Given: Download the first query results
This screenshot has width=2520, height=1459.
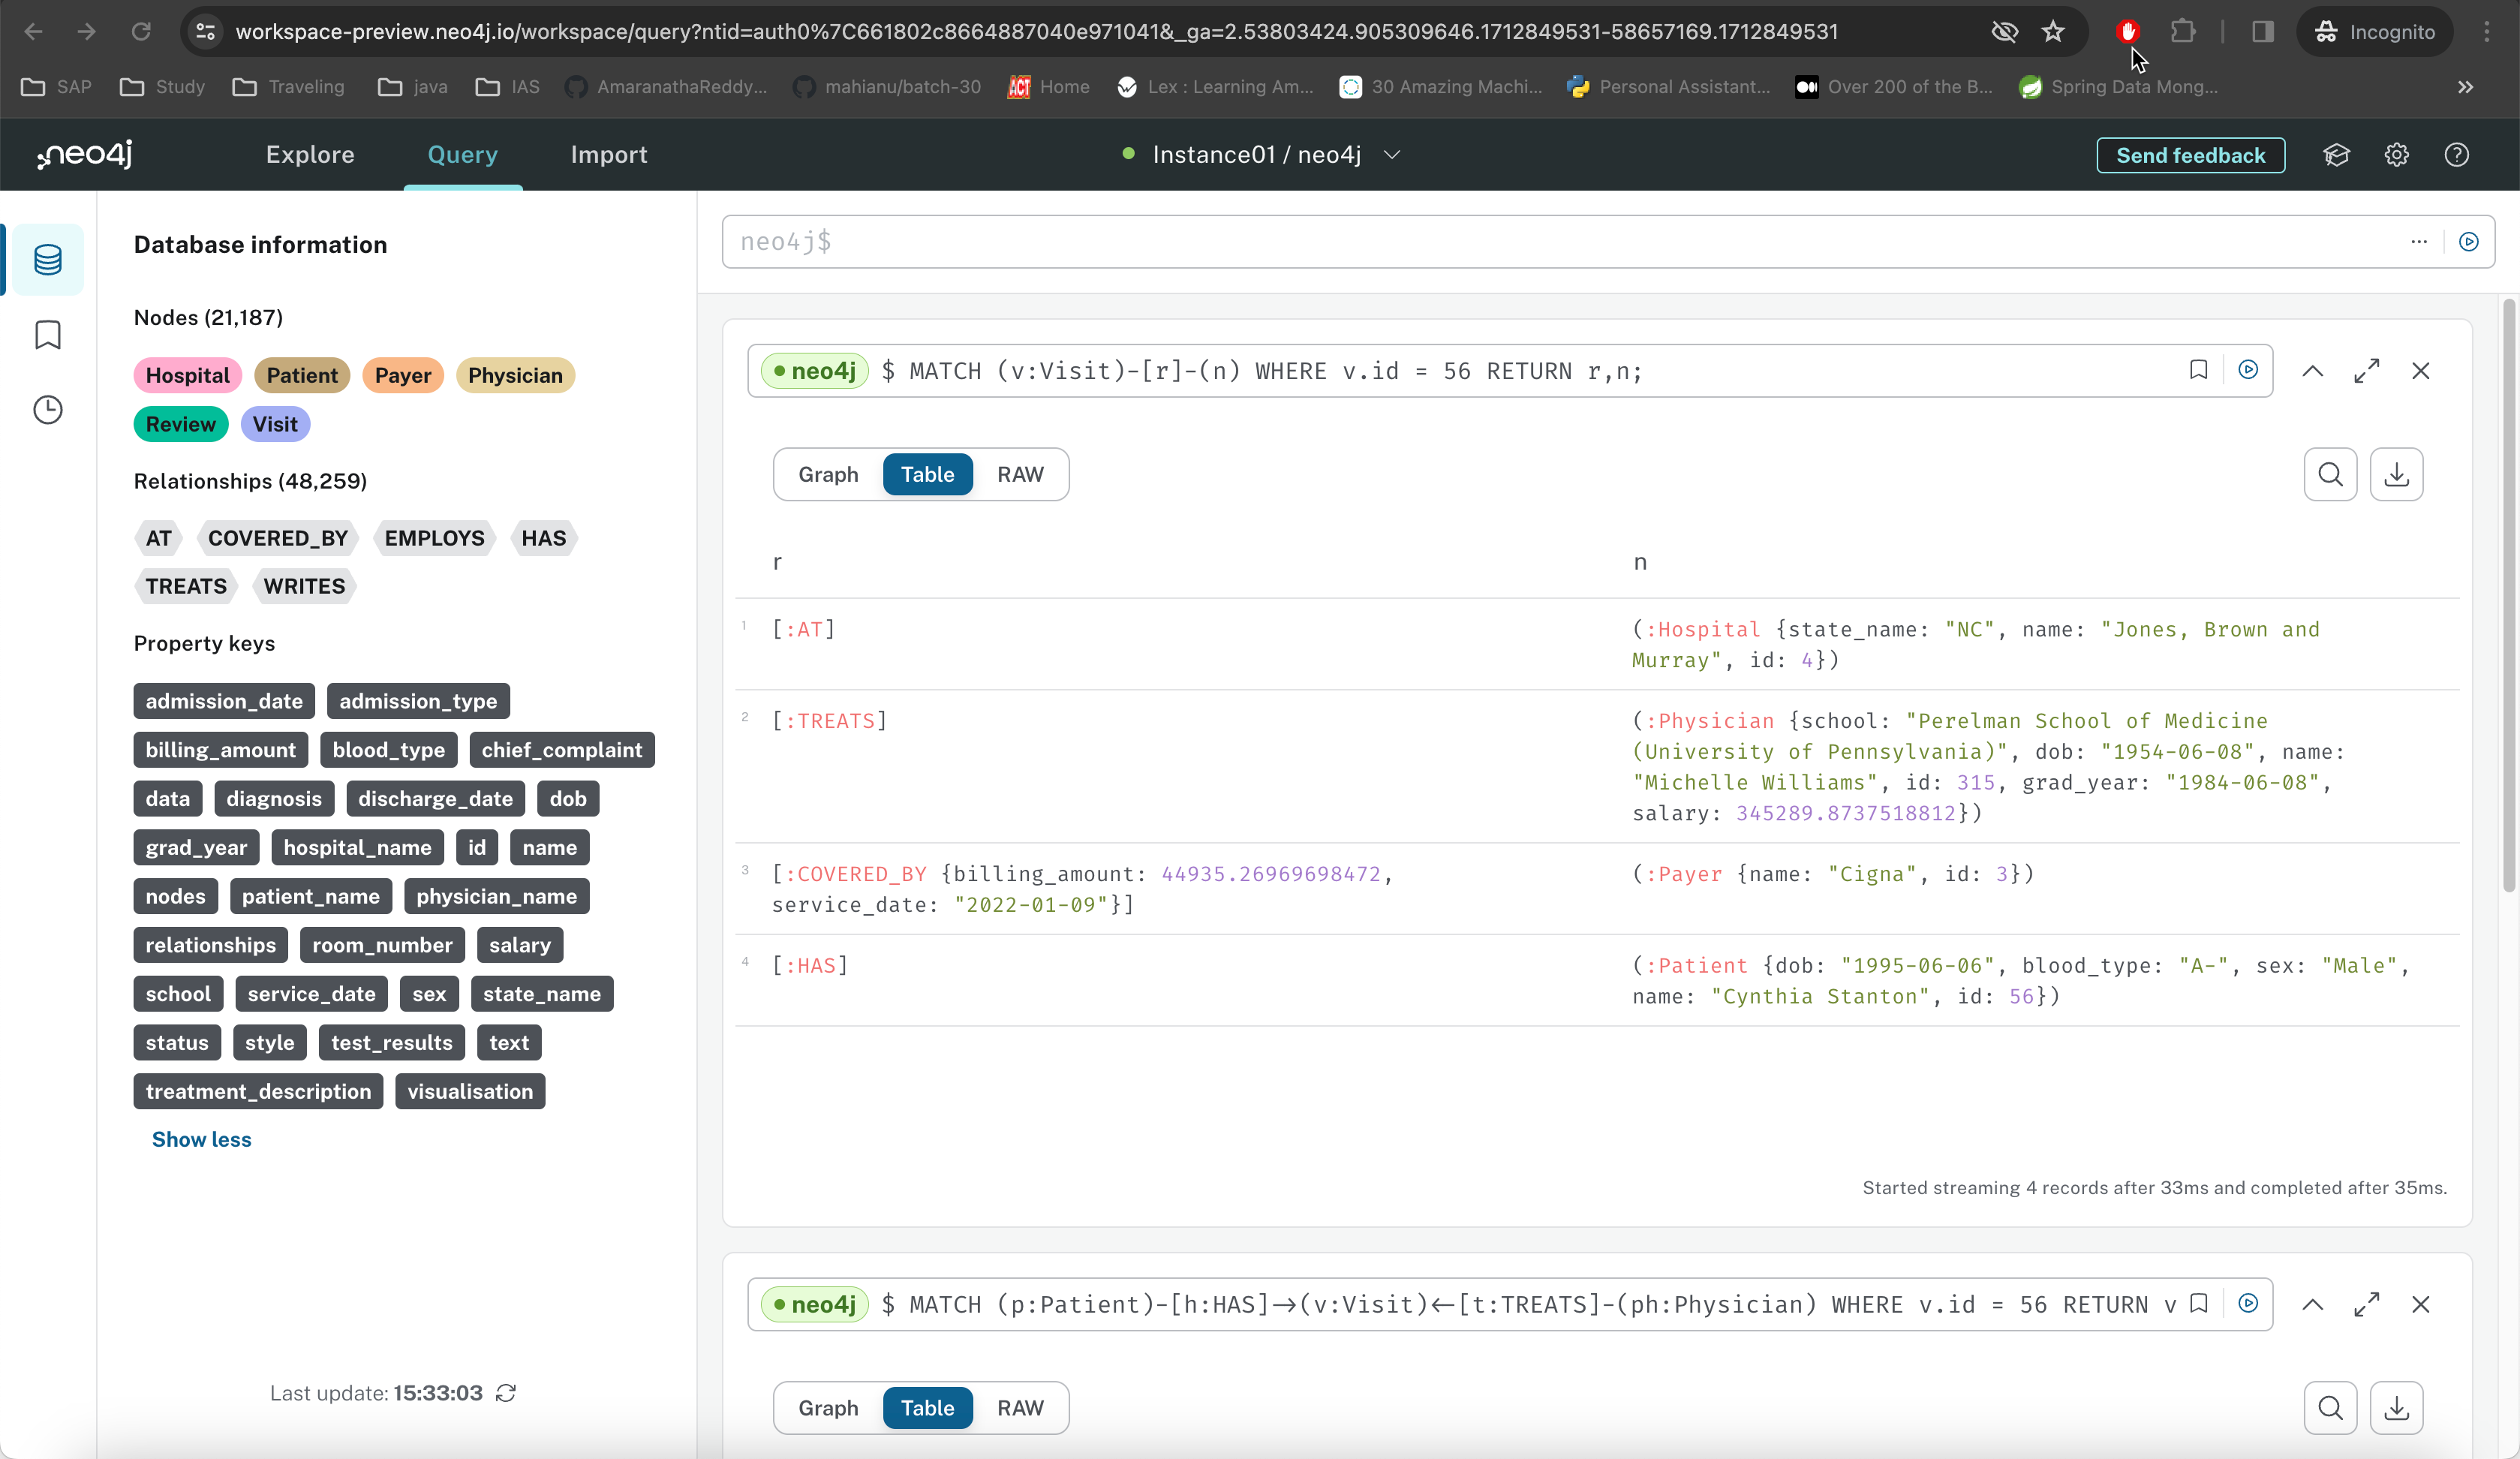Looking at the screenshot, I should (2397, 474).
